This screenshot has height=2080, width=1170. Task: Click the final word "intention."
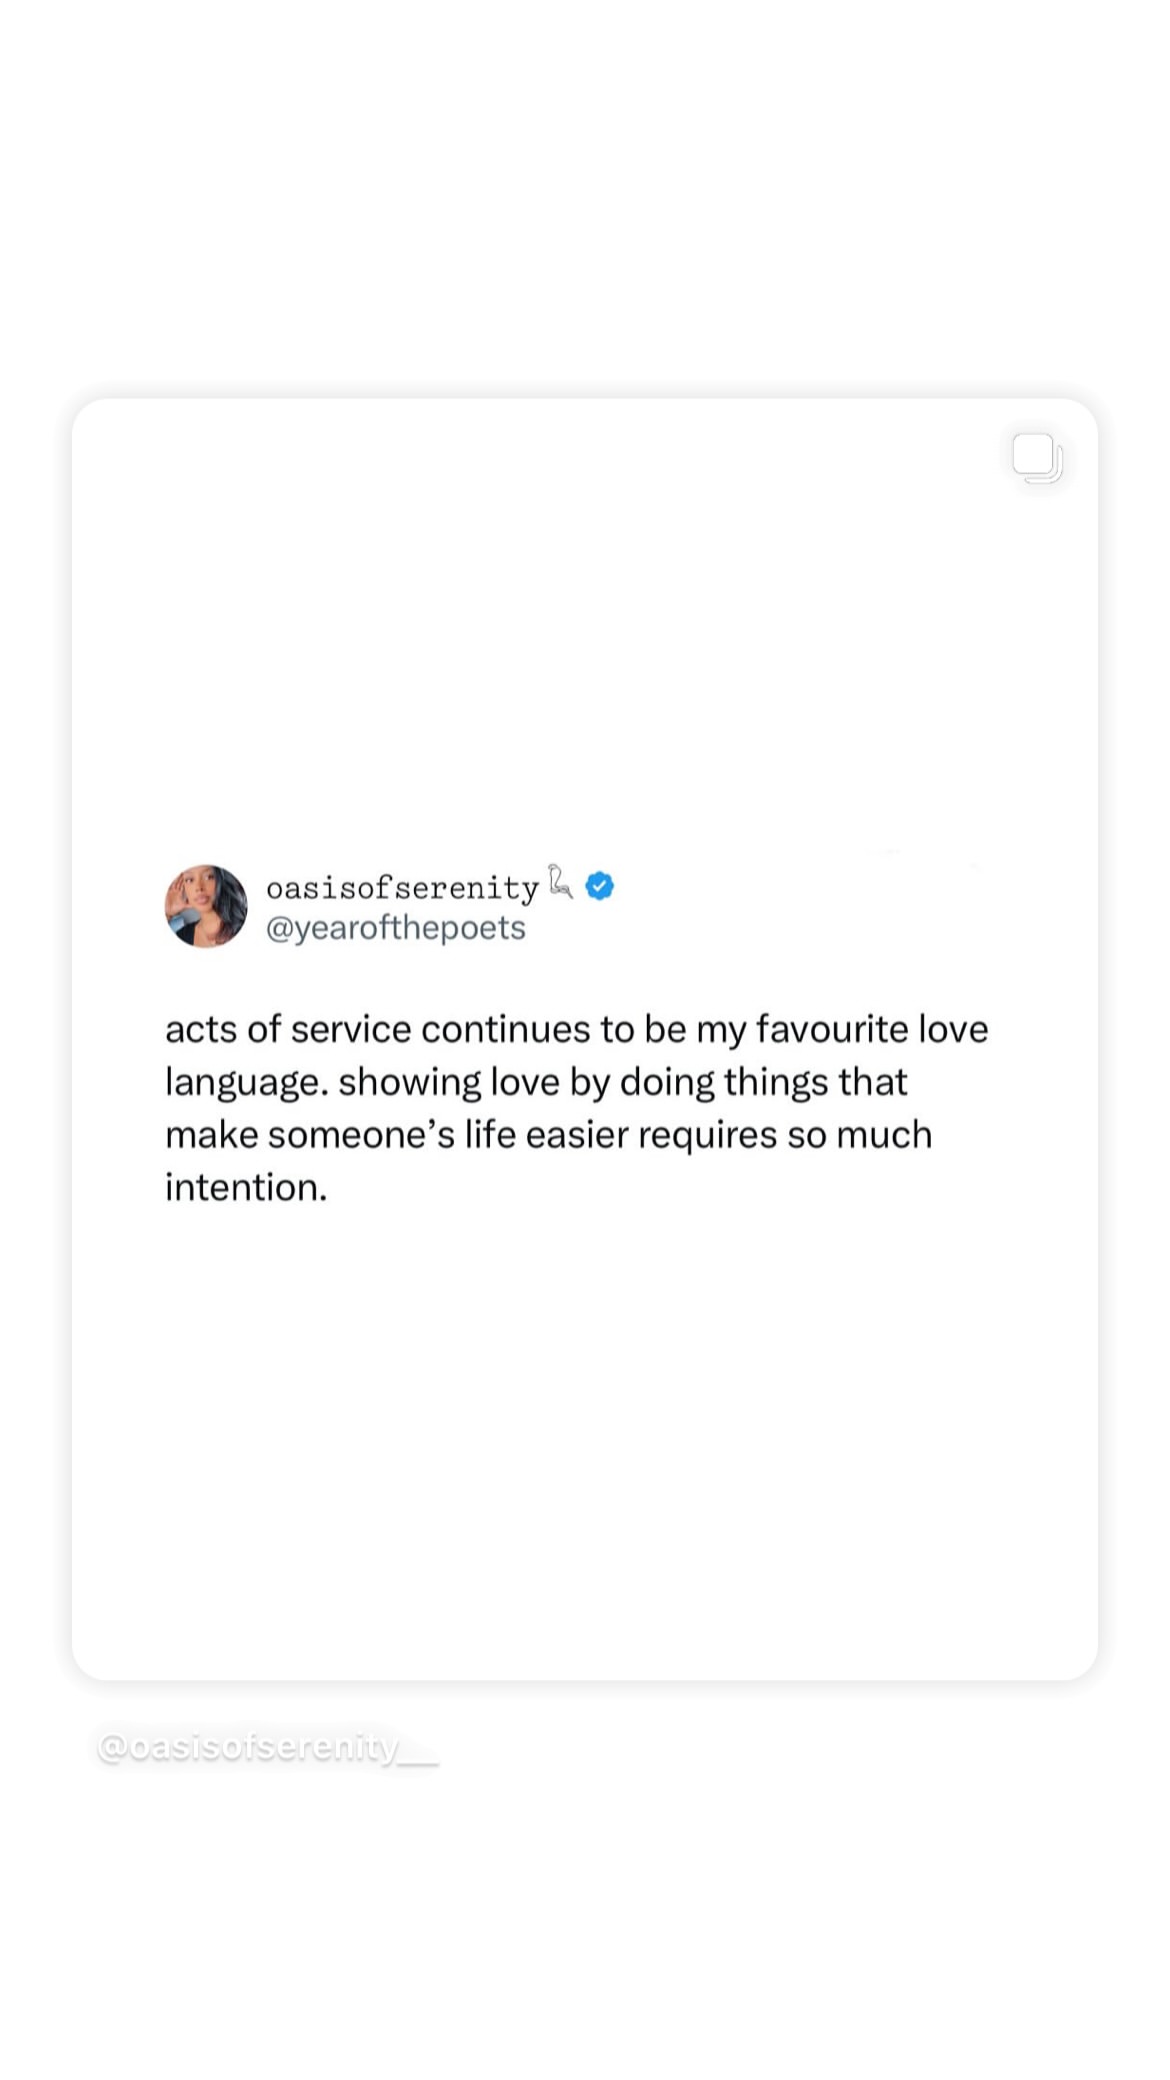click(x=246, y=1188)
